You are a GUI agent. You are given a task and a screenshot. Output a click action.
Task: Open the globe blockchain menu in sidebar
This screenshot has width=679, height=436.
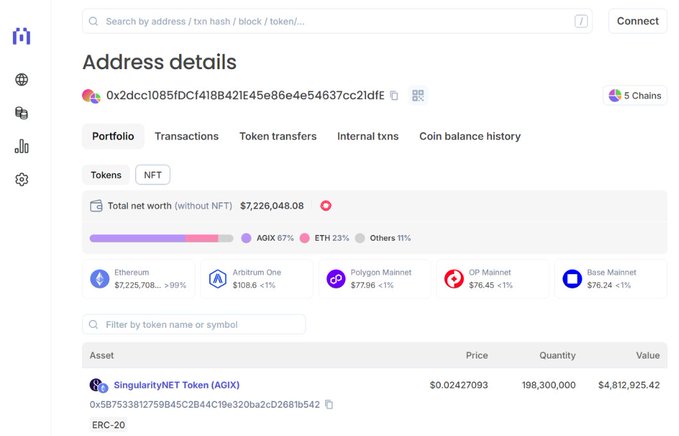click(22, 80)
